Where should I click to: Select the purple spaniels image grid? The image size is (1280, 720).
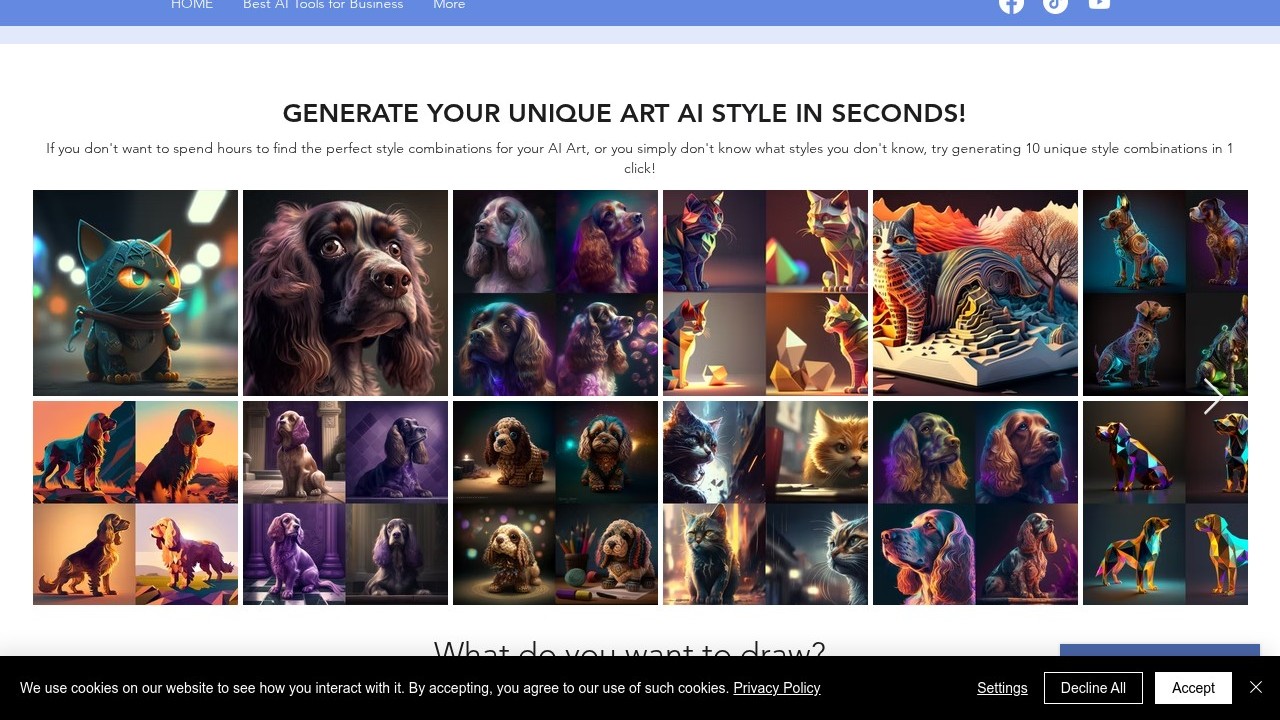click(x=345, y=503)
